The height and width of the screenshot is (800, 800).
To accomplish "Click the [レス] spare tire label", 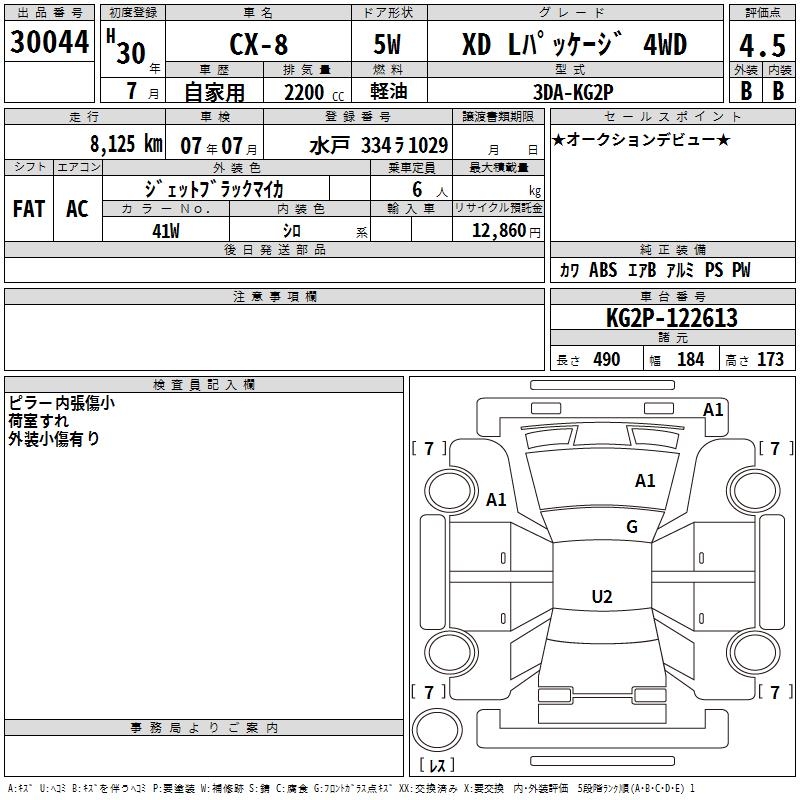I will click(x=437, y=765).
